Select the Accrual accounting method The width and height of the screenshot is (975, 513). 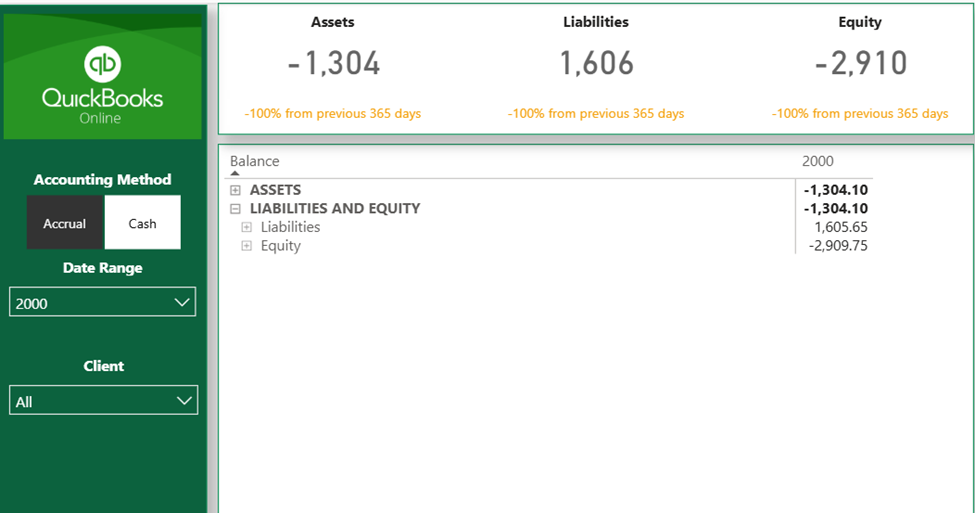click(65, 223)
